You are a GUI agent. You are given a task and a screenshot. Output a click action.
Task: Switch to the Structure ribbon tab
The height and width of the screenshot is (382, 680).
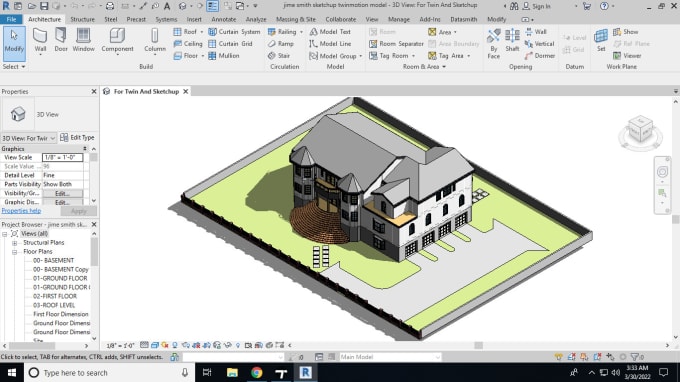click(x=82, y=20)
